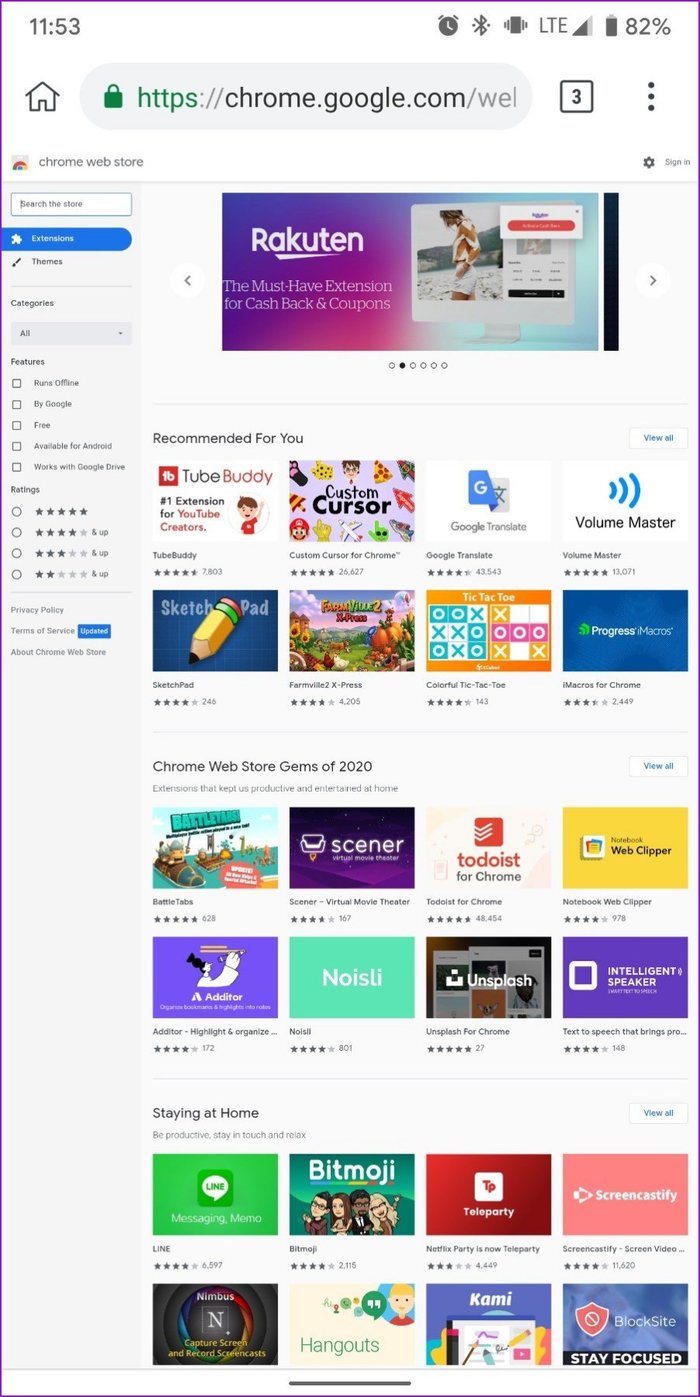Tap the browser home icon

pos(42,97)
